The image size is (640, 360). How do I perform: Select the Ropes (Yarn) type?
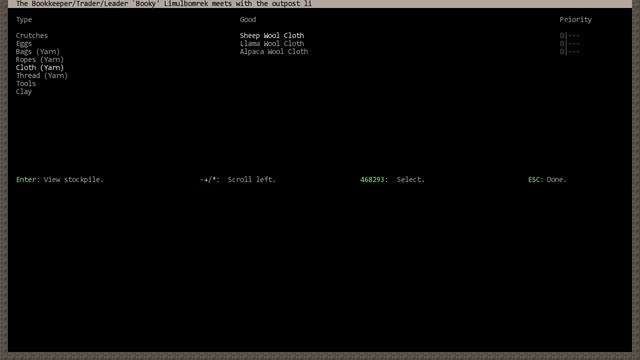[40, 60]
